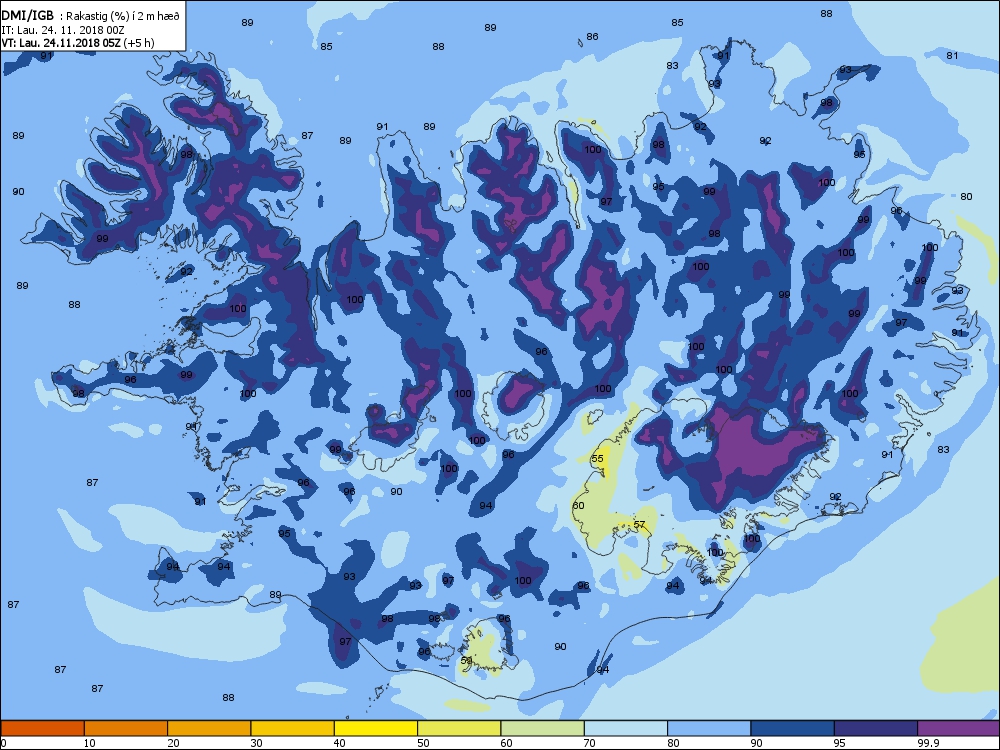The height and width of the screenshot is (750, 1000).
Task: Click the '40' legend tick label
Action: click(x=340, y=743)
